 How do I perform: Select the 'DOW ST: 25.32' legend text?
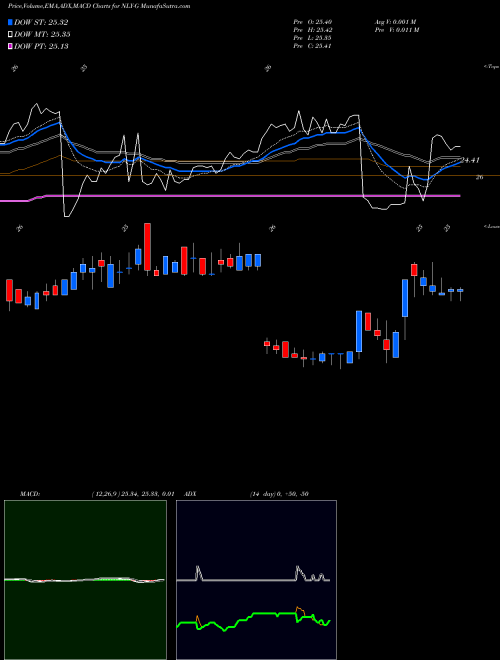41,22
